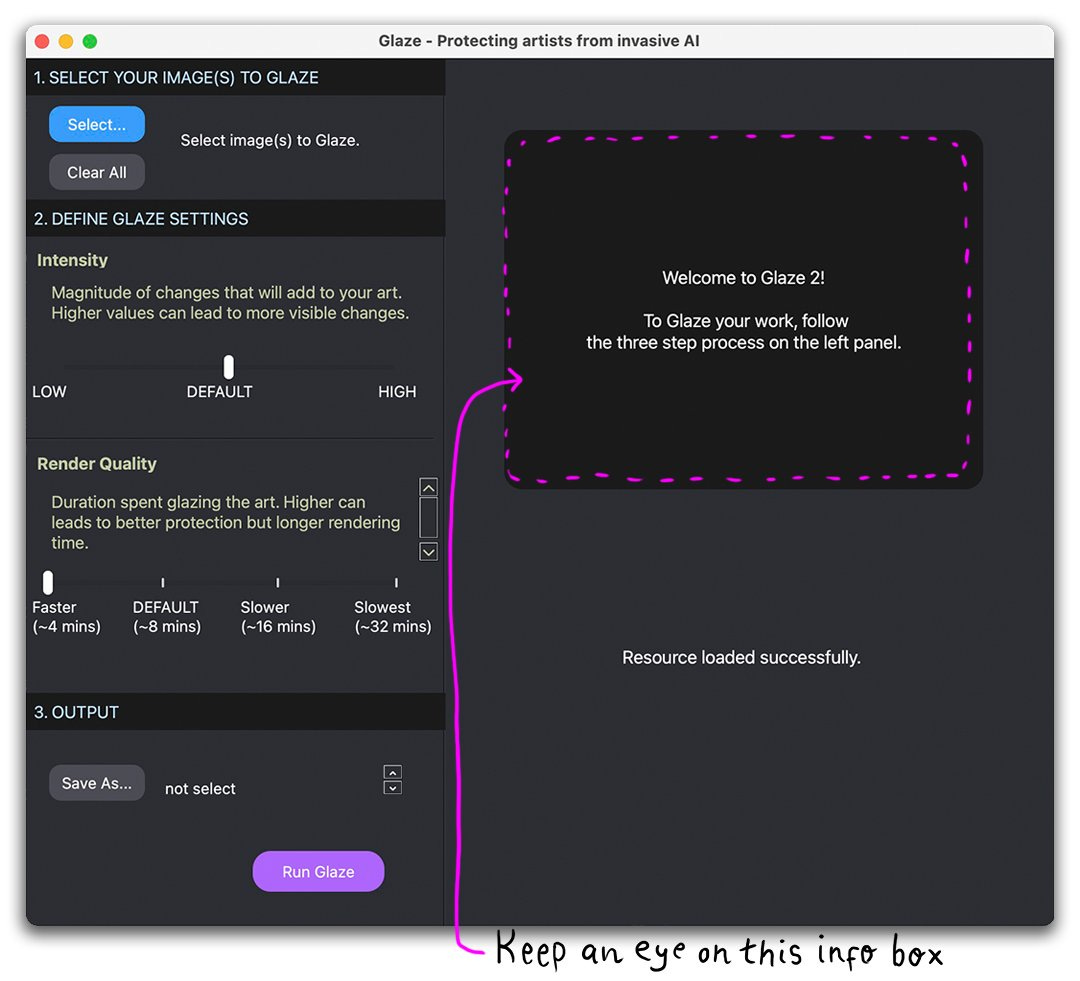Viewport: 1080px width, 981px height.
Task: Set Render Quality to the Slower tick mark
Action: click(278, 583)
